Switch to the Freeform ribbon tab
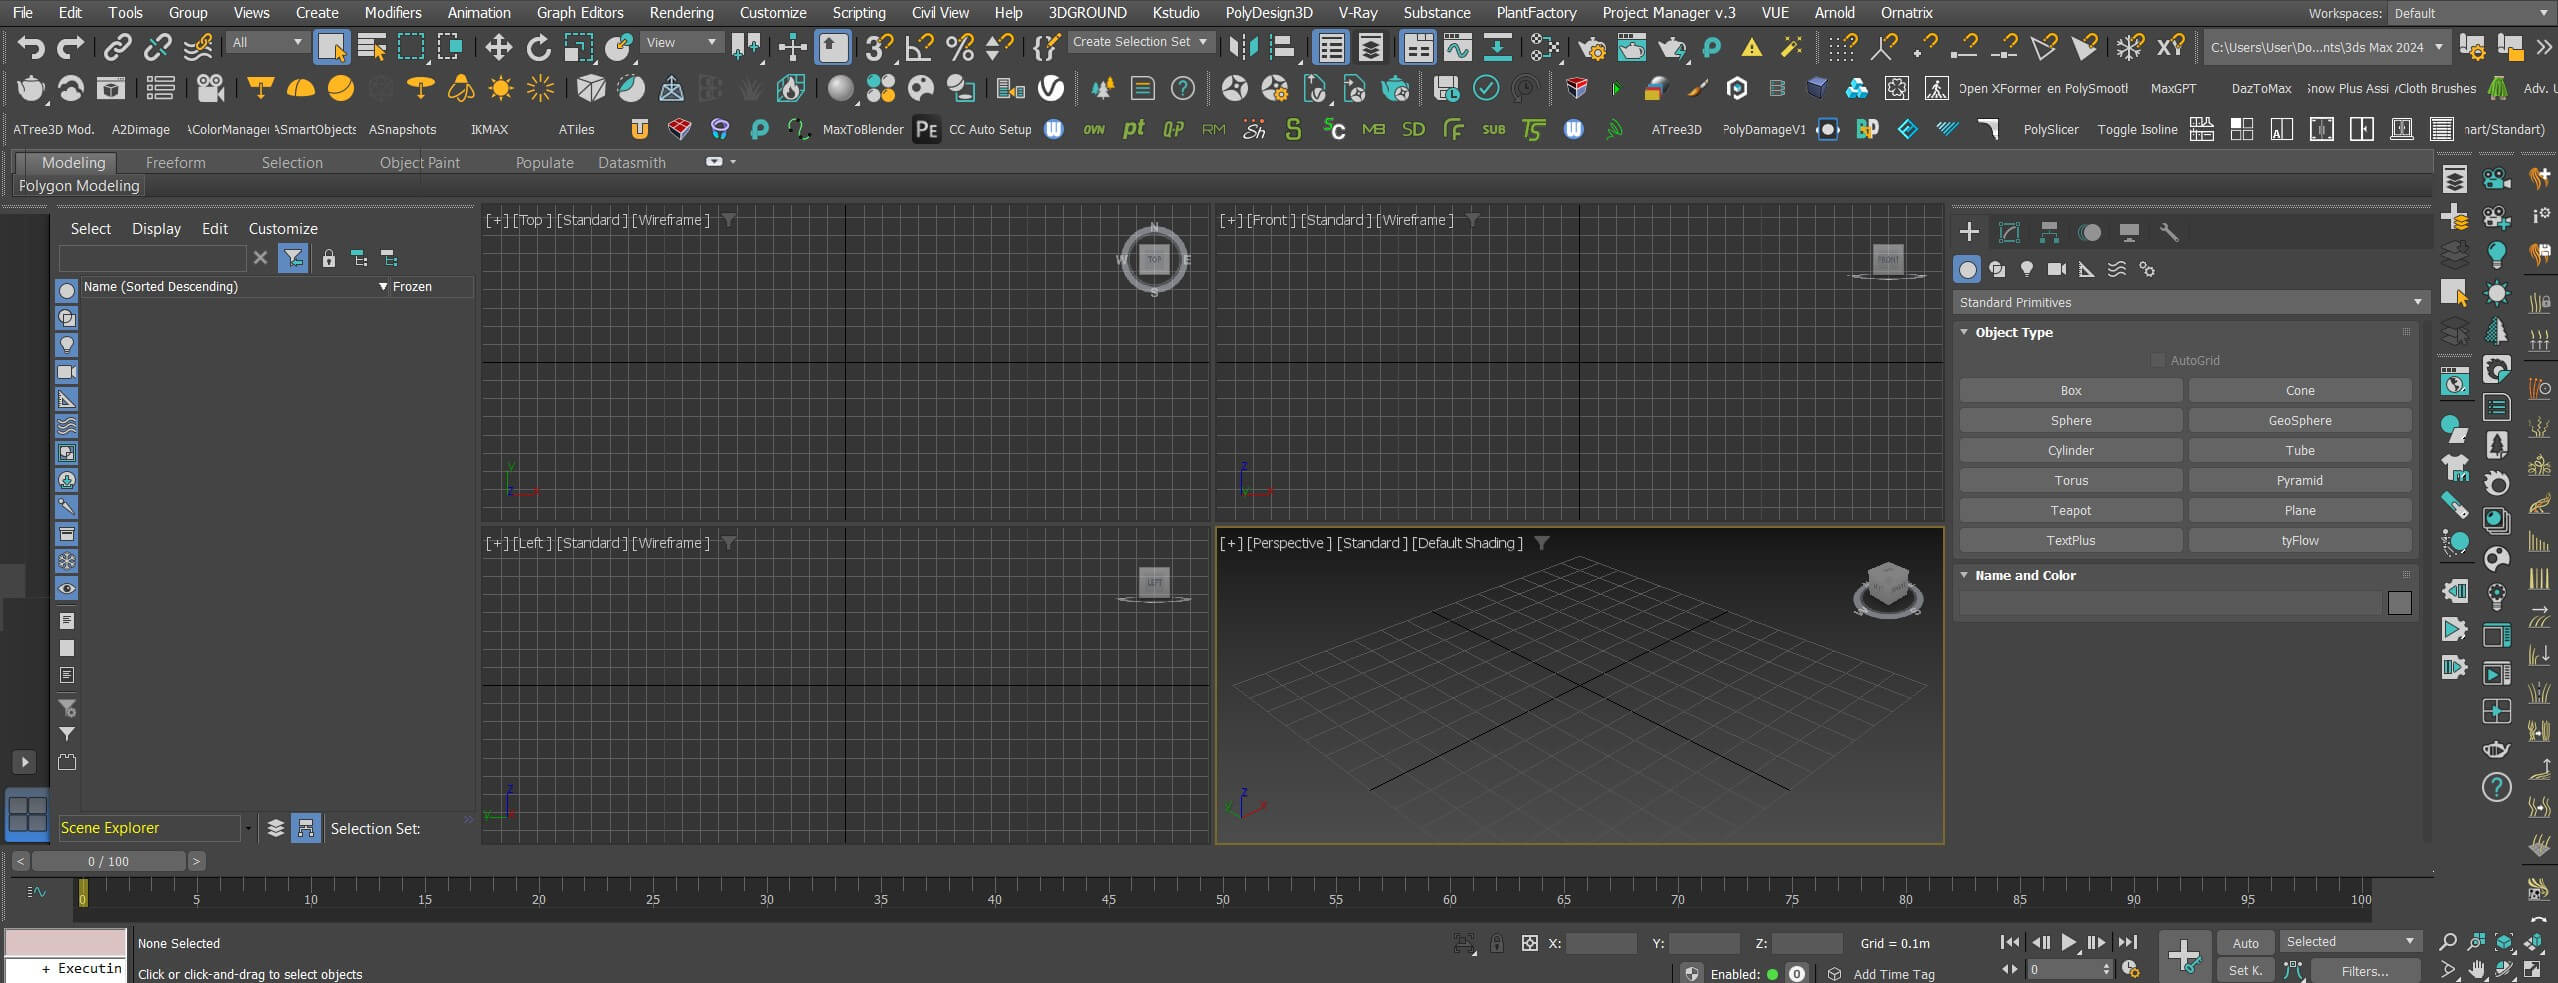Image resolution: width=2558 pixels, height=983 pixels. click(x=175, y=162)
